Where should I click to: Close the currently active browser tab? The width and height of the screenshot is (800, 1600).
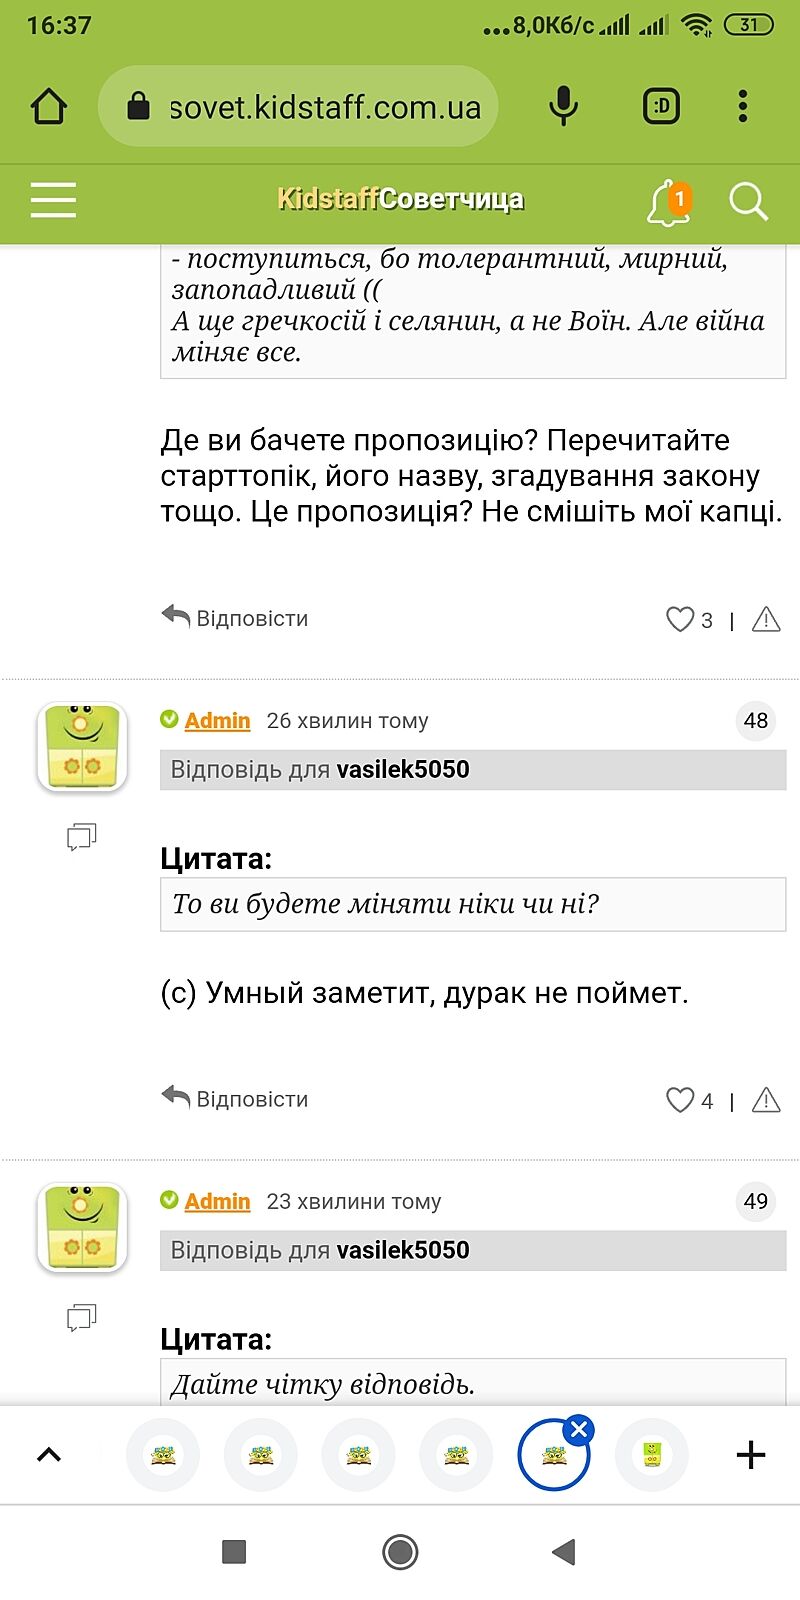[579, 1430]
